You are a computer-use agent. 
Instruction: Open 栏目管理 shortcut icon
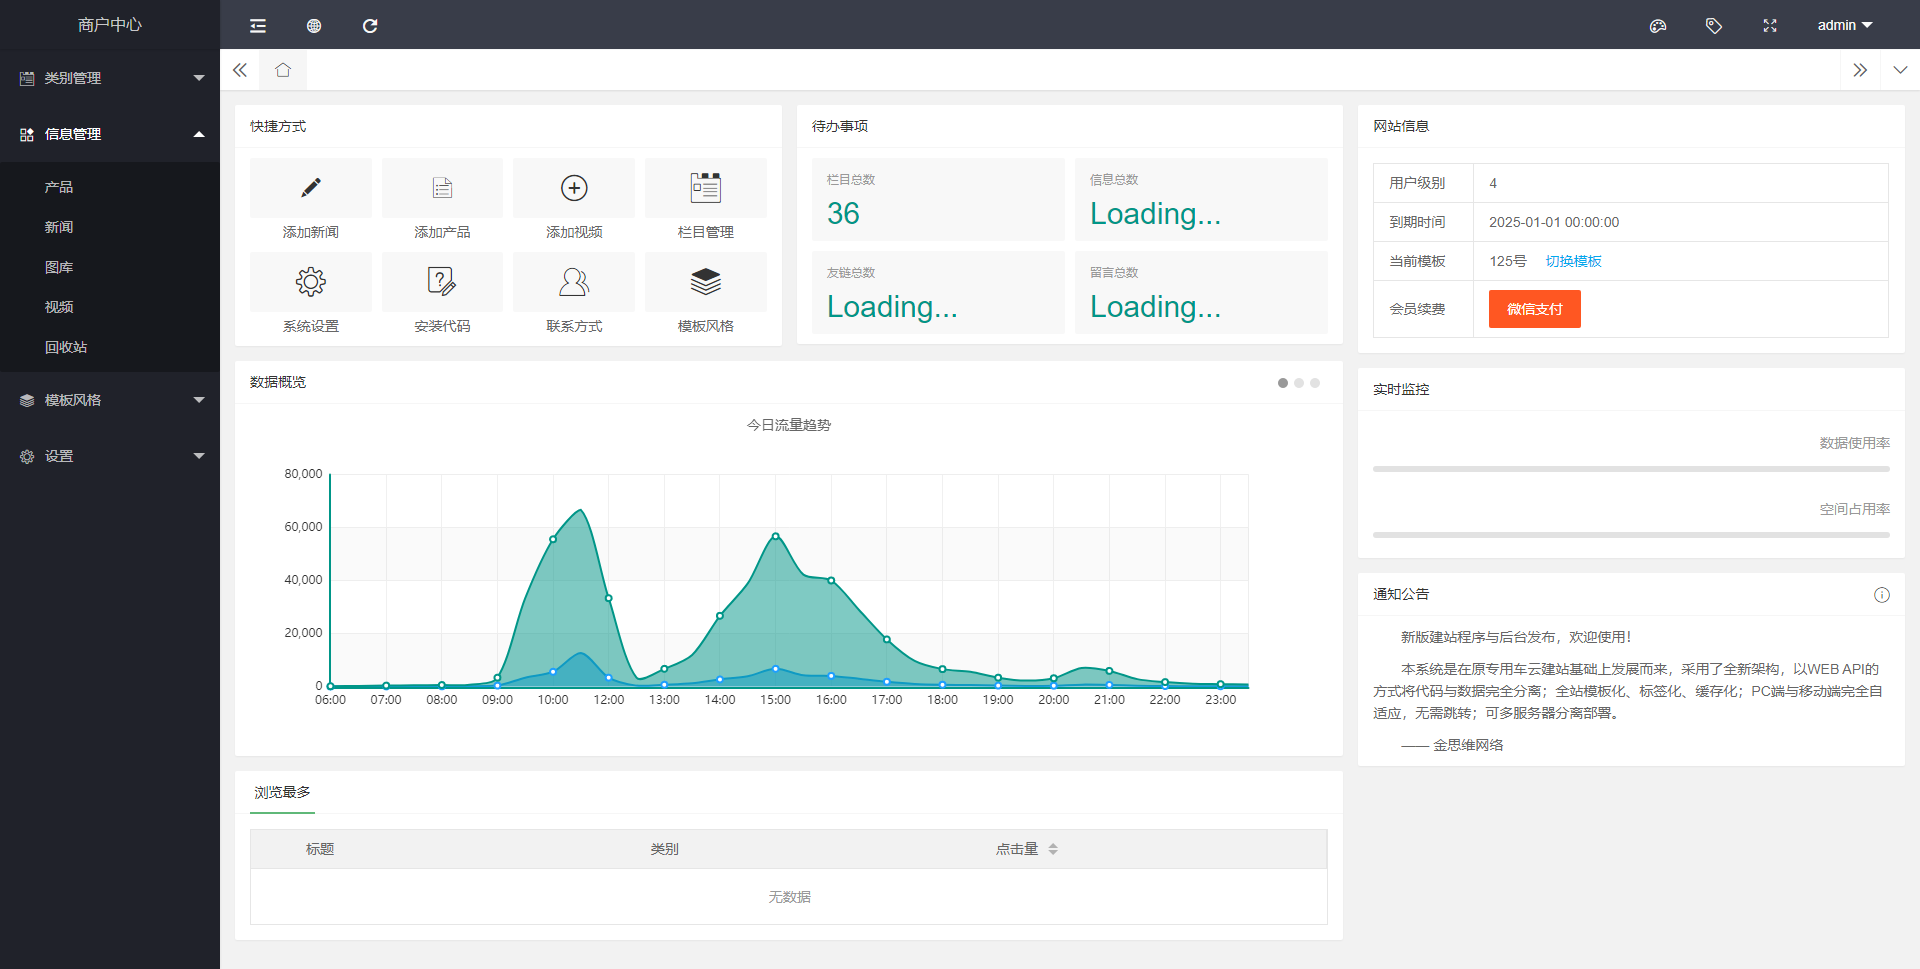click(705, 188)
